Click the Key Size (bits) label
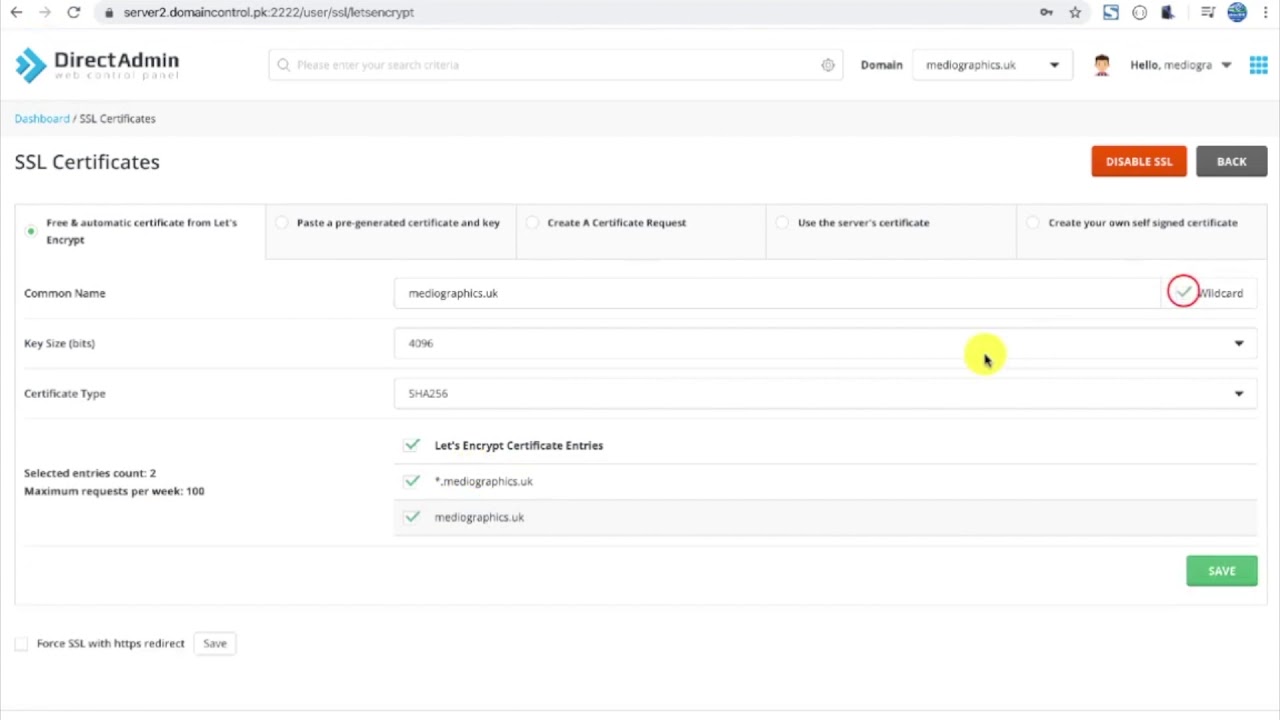The width and height of the screenshot is (1280, 720). (59, 343)
